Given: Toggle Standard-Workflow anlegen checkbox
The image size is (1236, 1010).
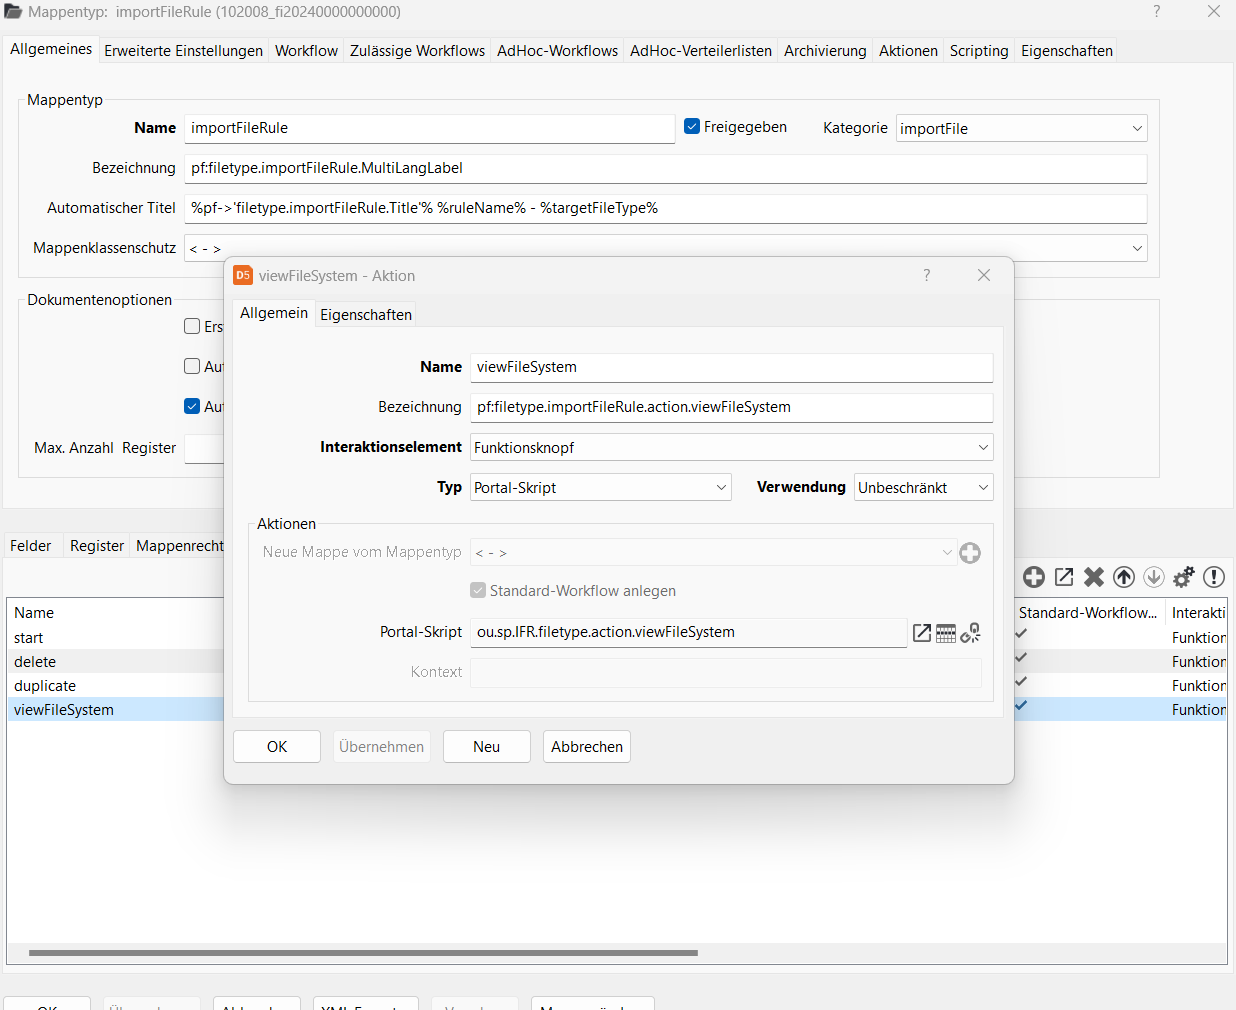Looking at the screenshot, I should [x=478, y=590].
